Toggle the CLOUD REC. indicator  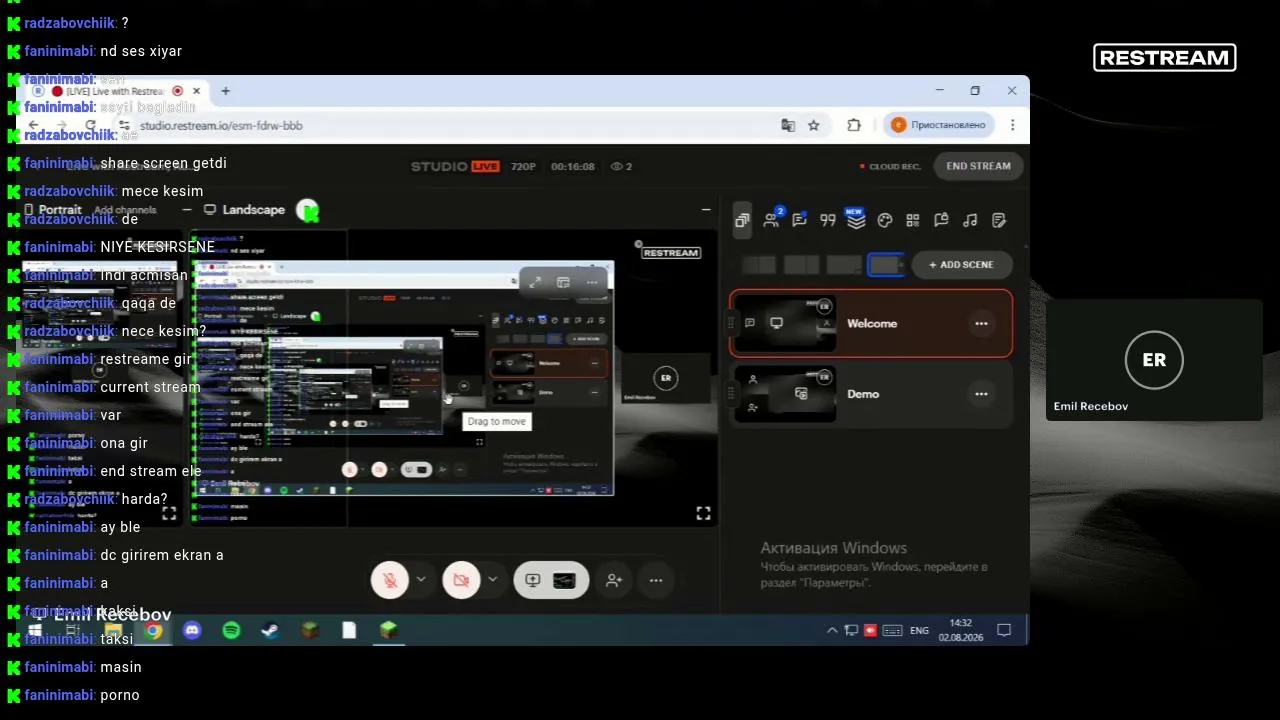coord(890,166)
